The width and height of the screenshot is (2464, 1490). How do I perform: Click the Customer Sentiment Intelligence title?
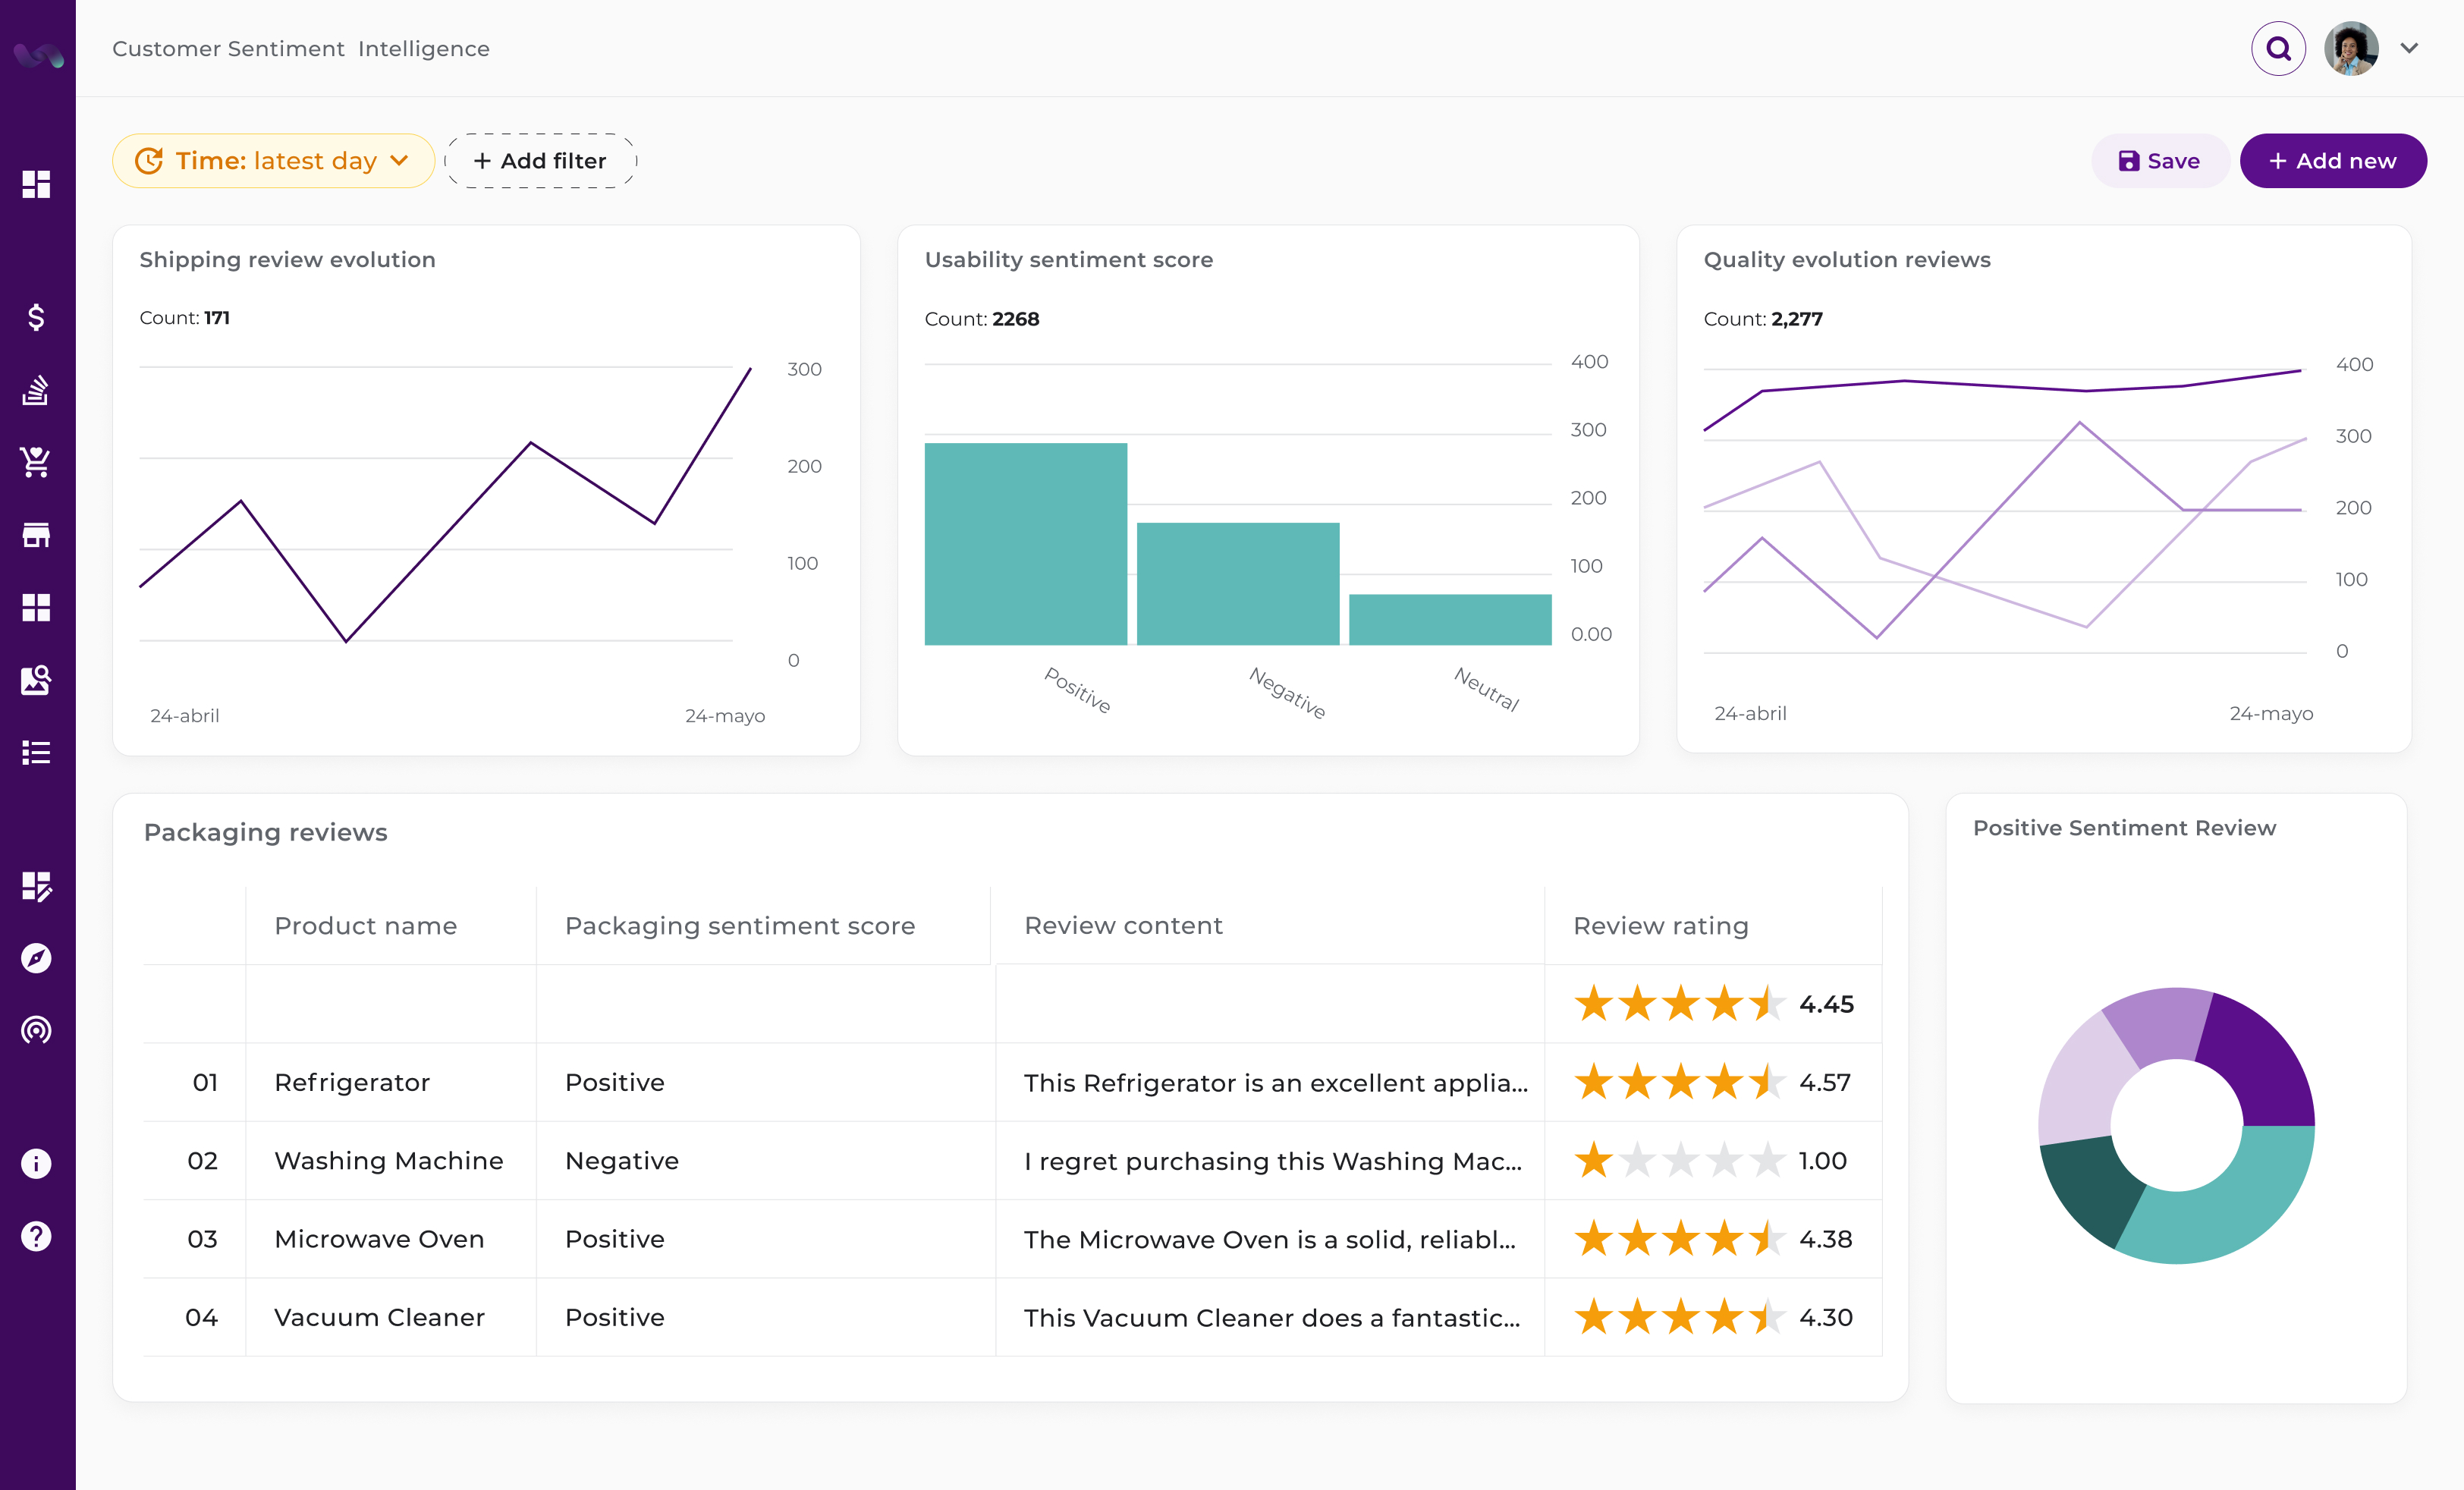click(300, 47)
